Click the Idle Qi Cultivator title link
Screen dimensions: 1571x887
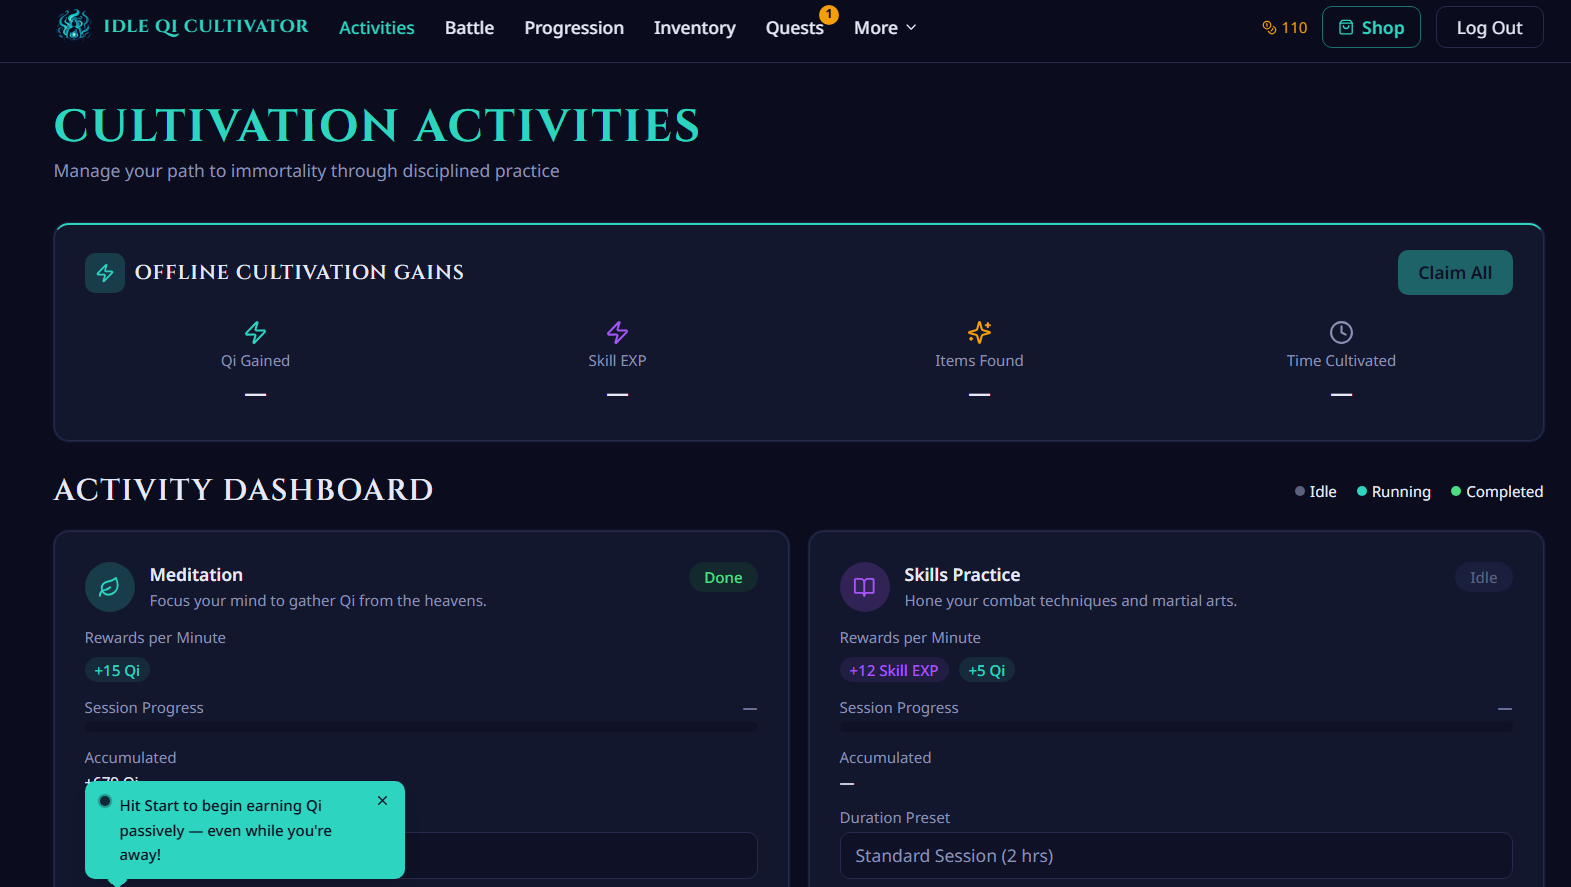pos(206,26)
